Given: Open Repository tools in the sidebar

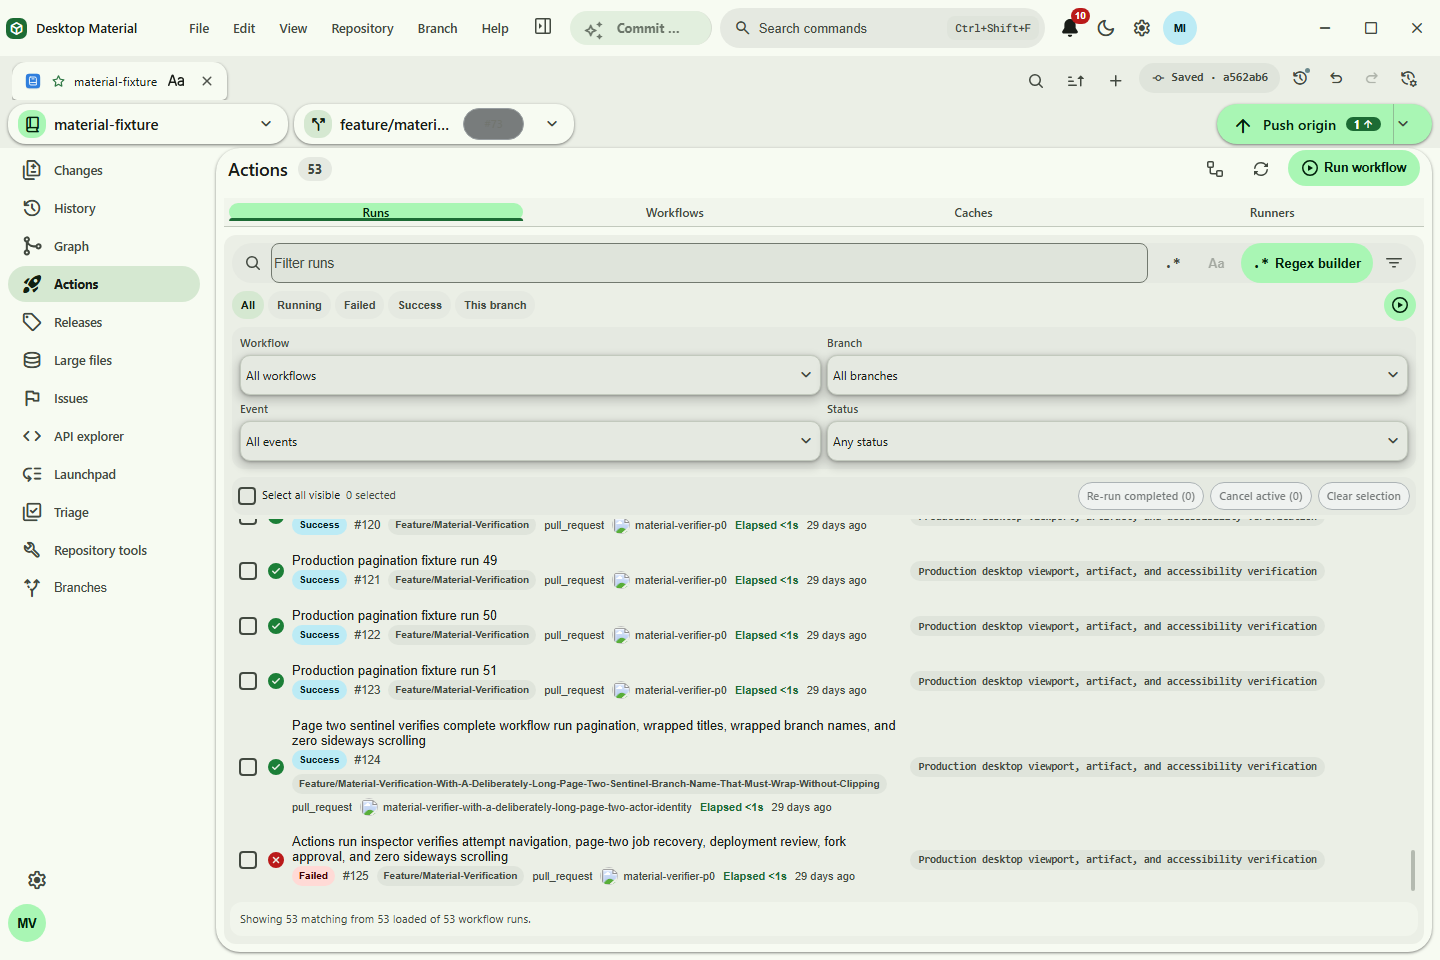Looking at the screenshot, I should pyautogui.click(x=104, y=550).
